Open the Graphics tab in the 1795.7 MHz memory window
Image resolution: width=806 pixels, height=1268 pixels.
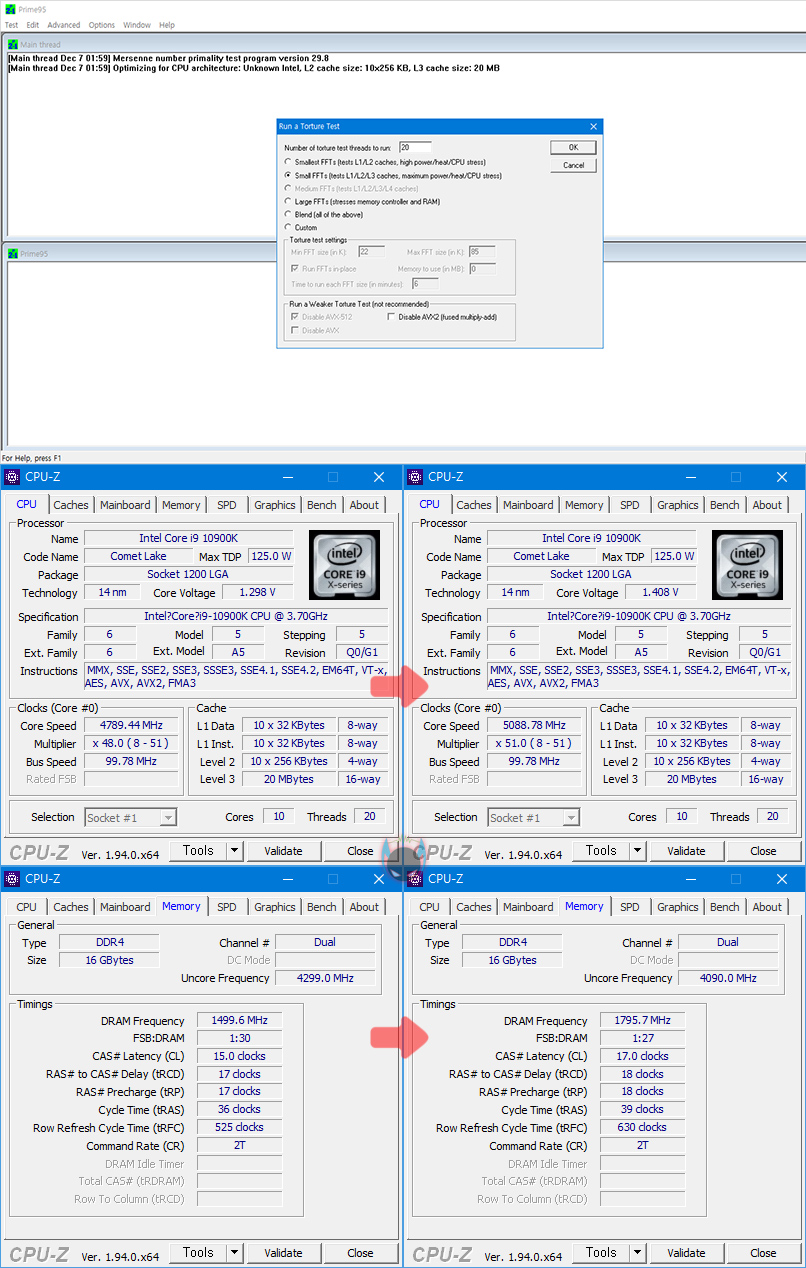click(x=678, y=907)
